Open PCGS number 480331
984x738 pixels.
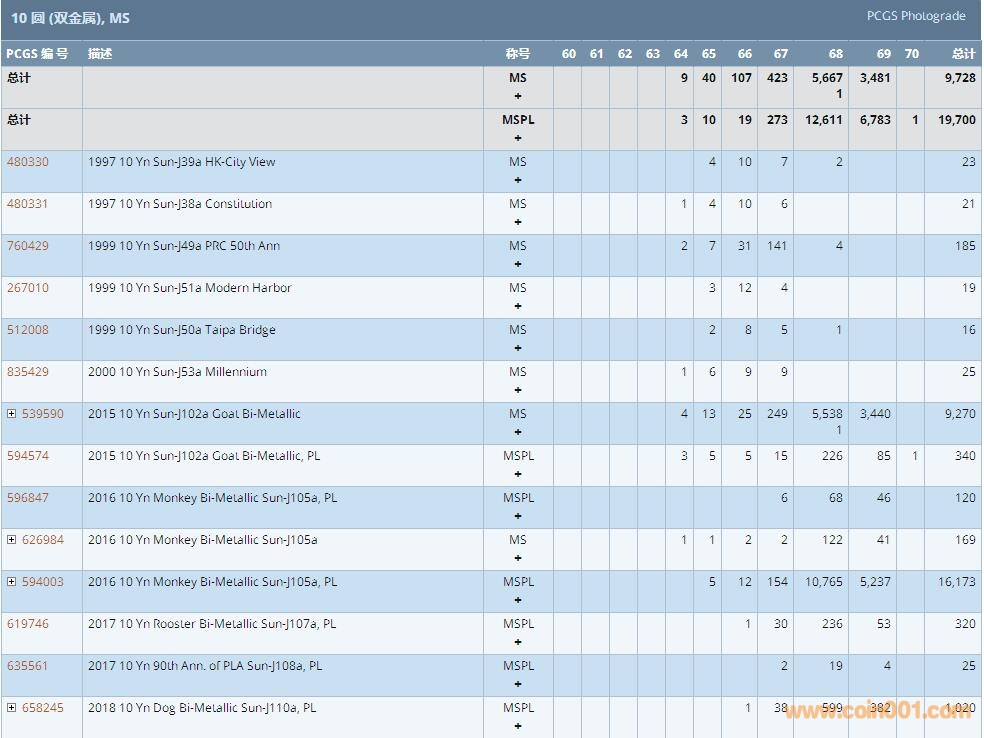pyautogui.click(x=28, y=204)
